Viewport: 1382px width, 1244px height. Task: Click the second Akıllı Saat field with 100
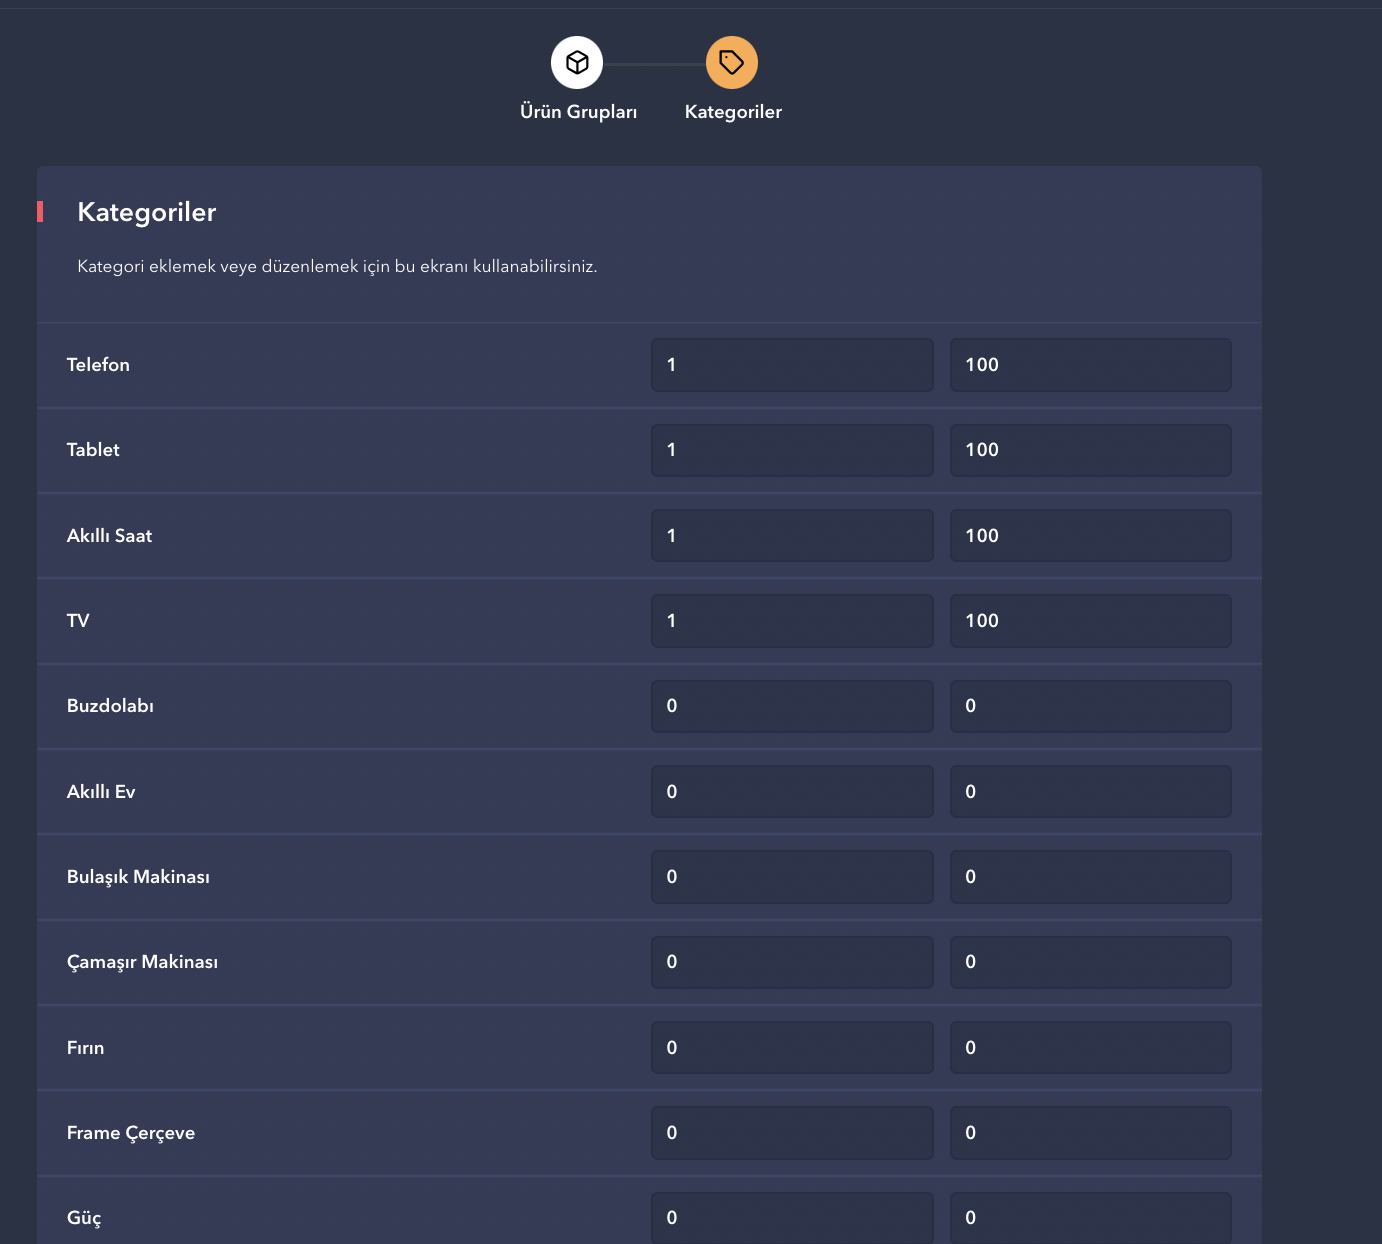[1090, 536]
